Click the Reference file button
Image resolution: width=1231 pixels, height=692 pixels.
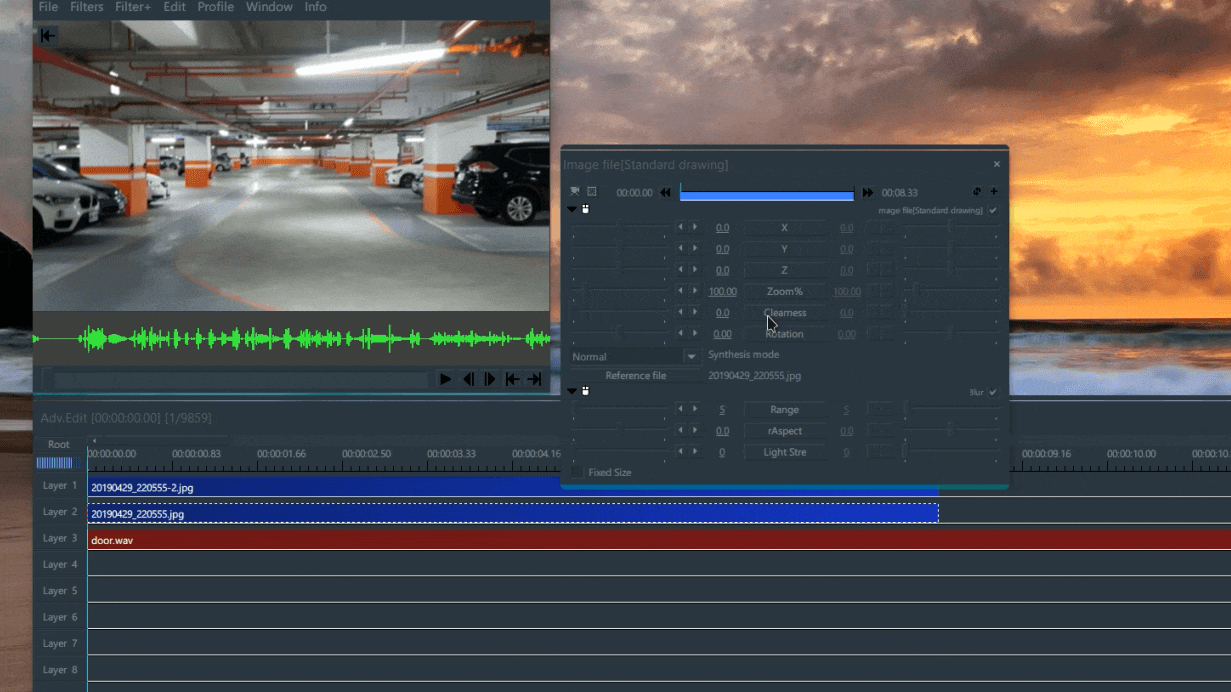pyautogui.click(x=636, y=376)
